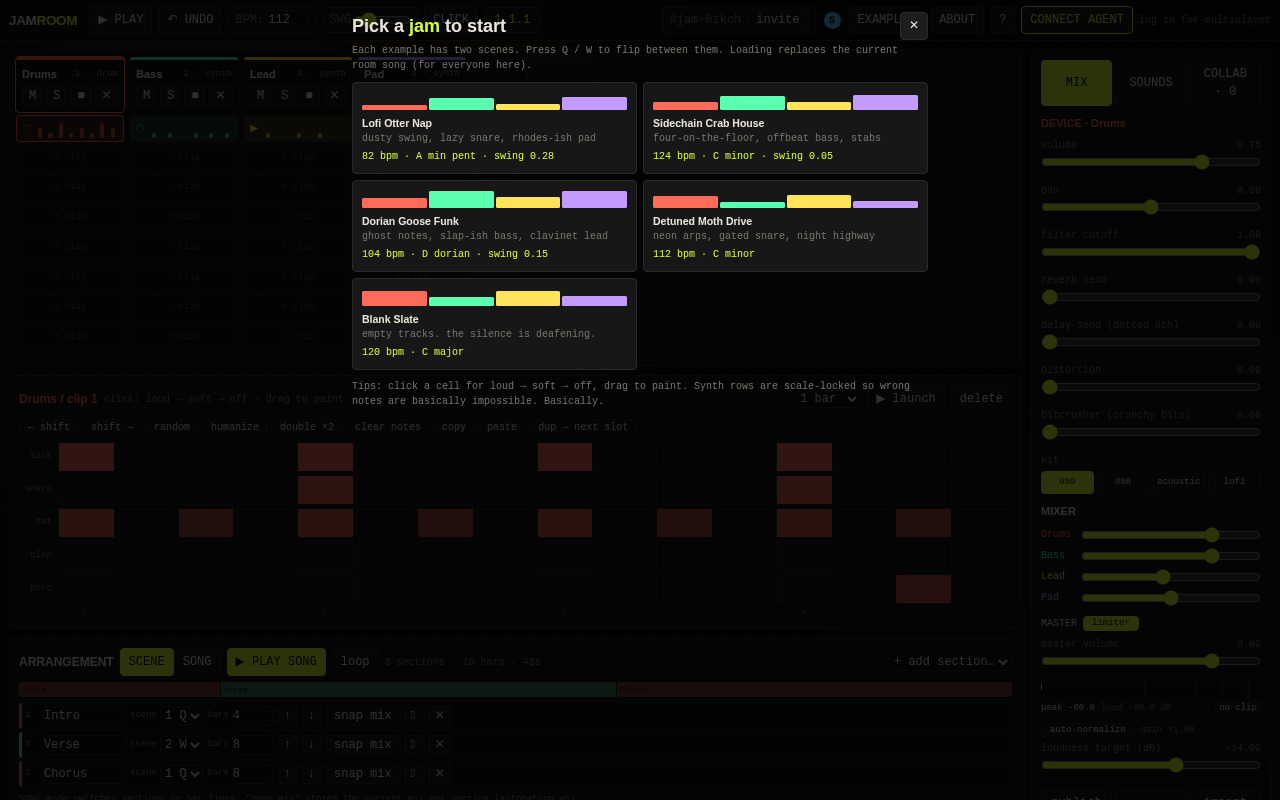Screen dimensions: 1280x800
Task: Select the acoustic drum kit
Action: coord(1179,482)
